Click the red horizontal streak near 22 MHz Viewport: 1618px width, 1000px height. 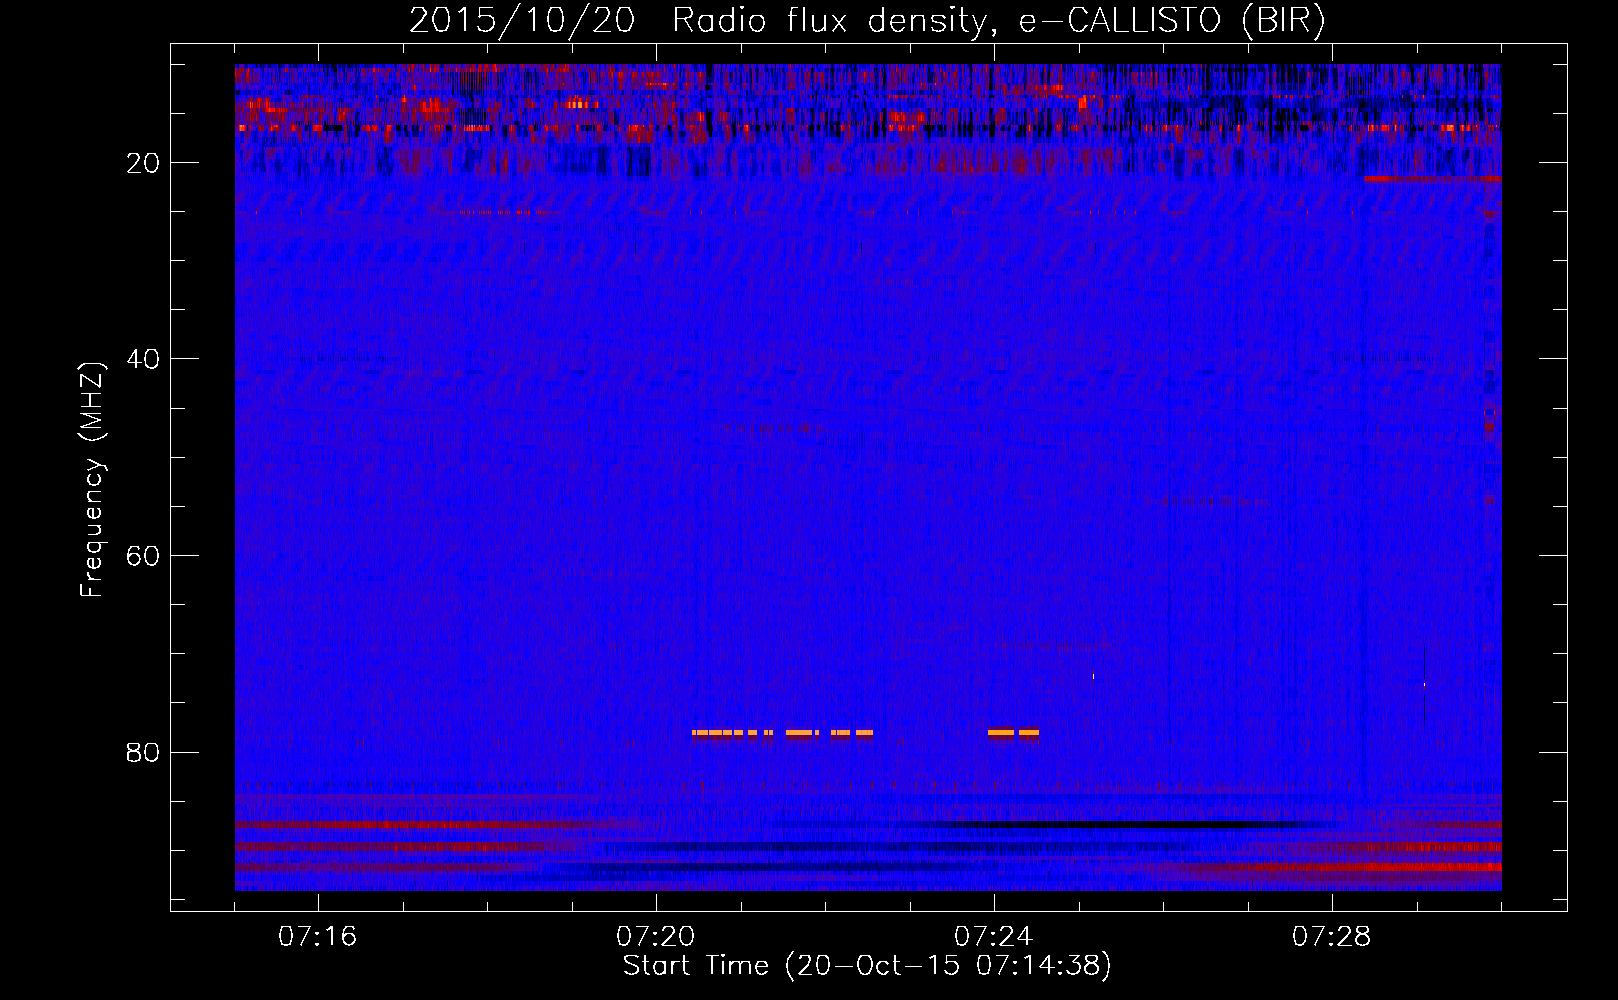point(1432,179)
